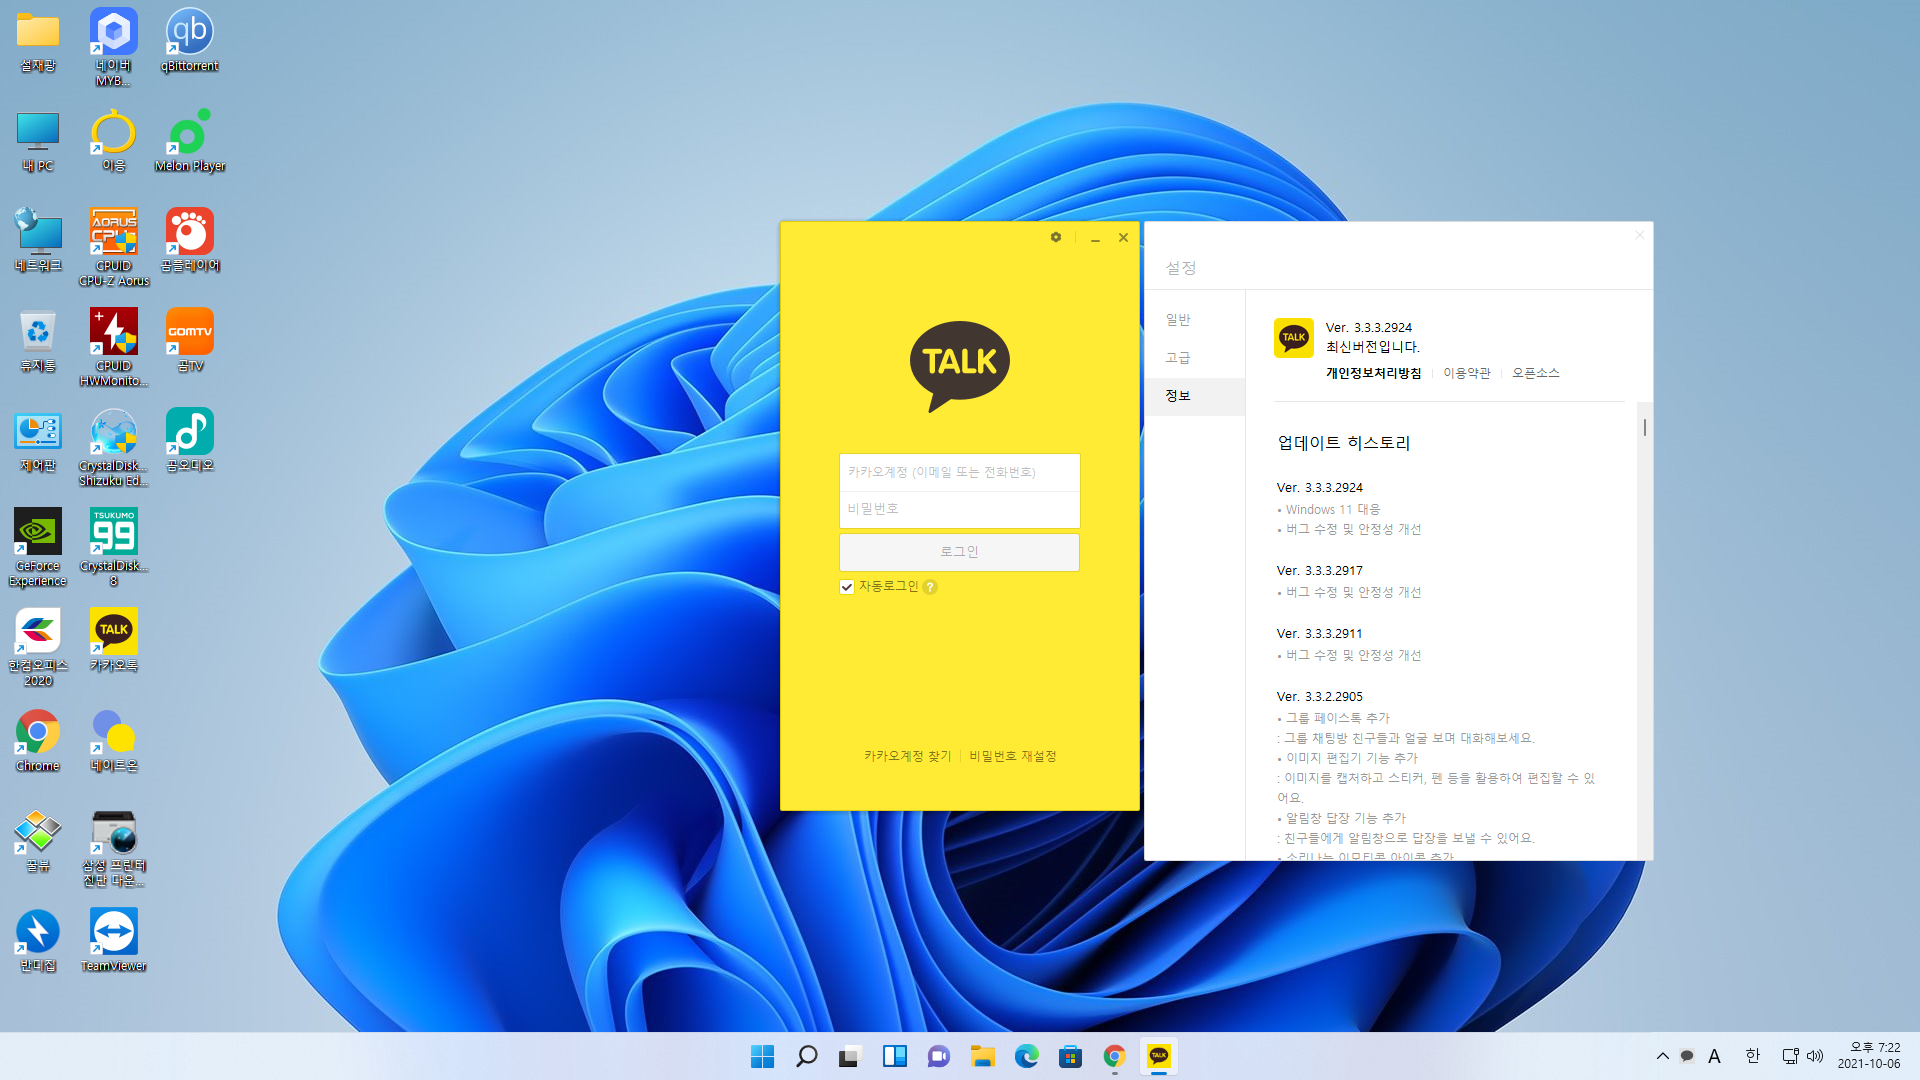
Task: Open the 반디집 desktop icon
Action: click(x=38, y=940)
